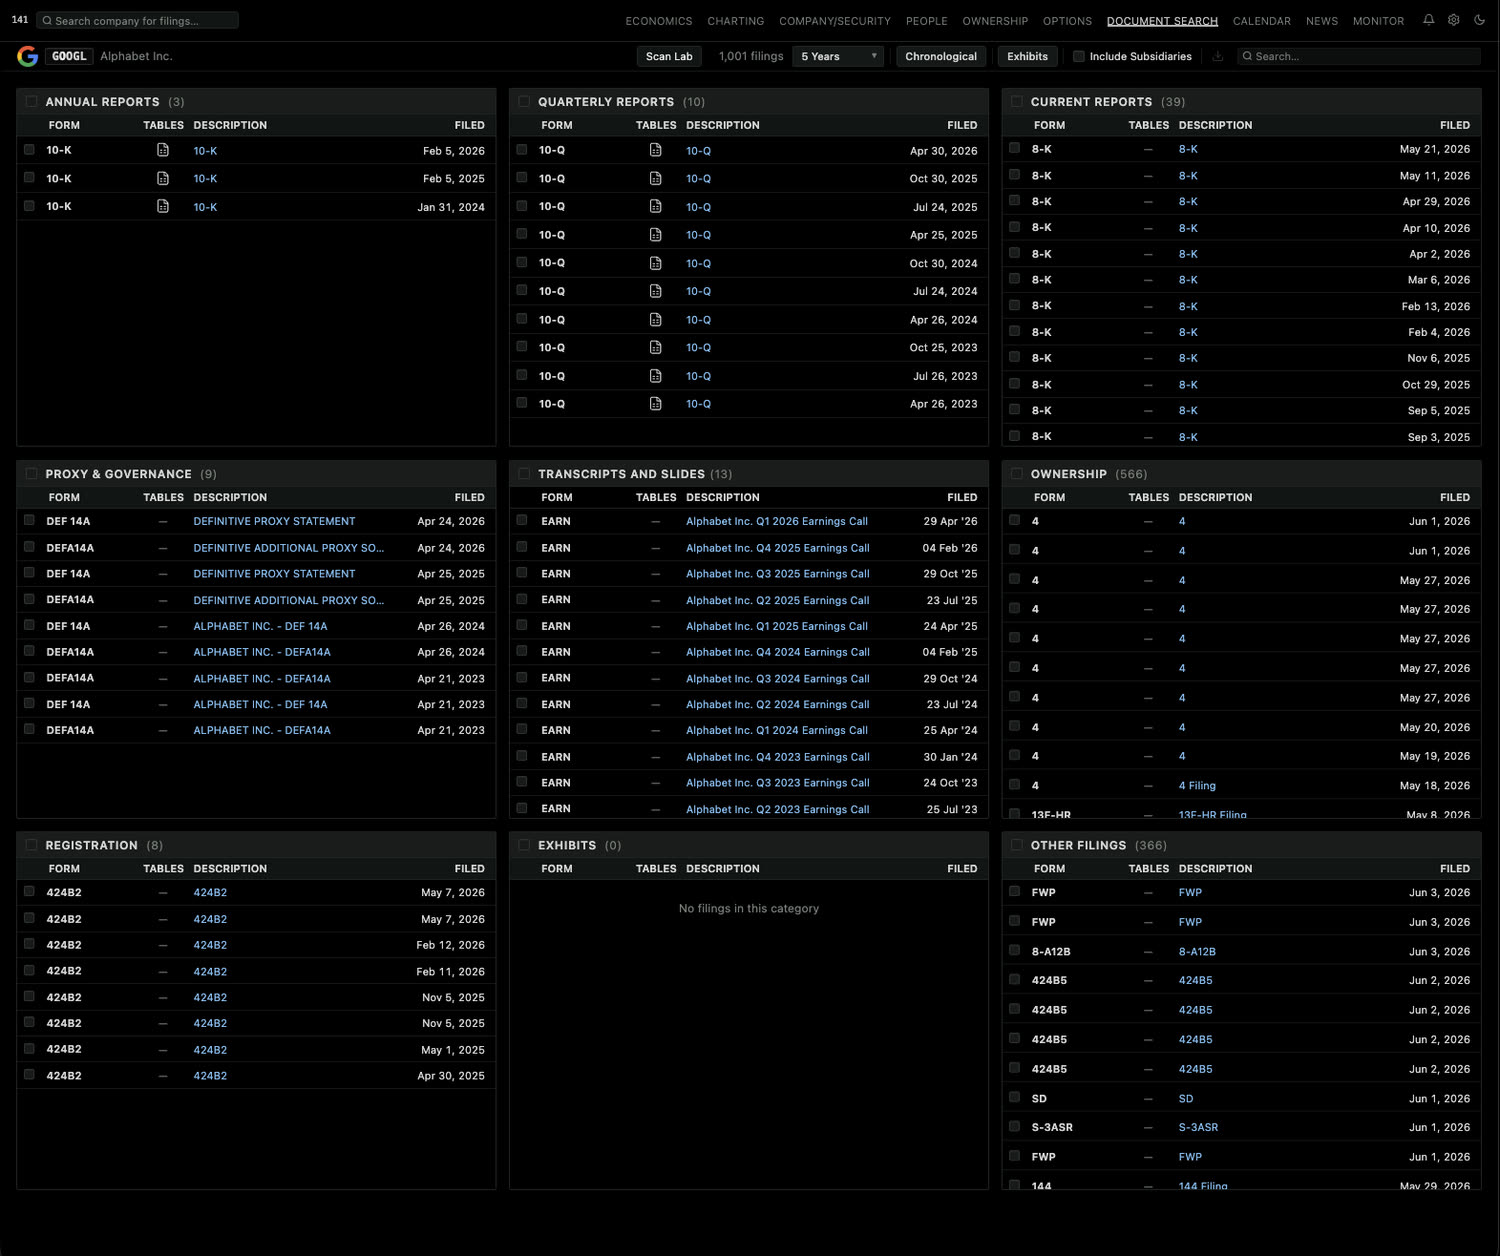1500x1256 pixels.
Task: Open the CALENDAR nav item
Action: pos(1262,21)
